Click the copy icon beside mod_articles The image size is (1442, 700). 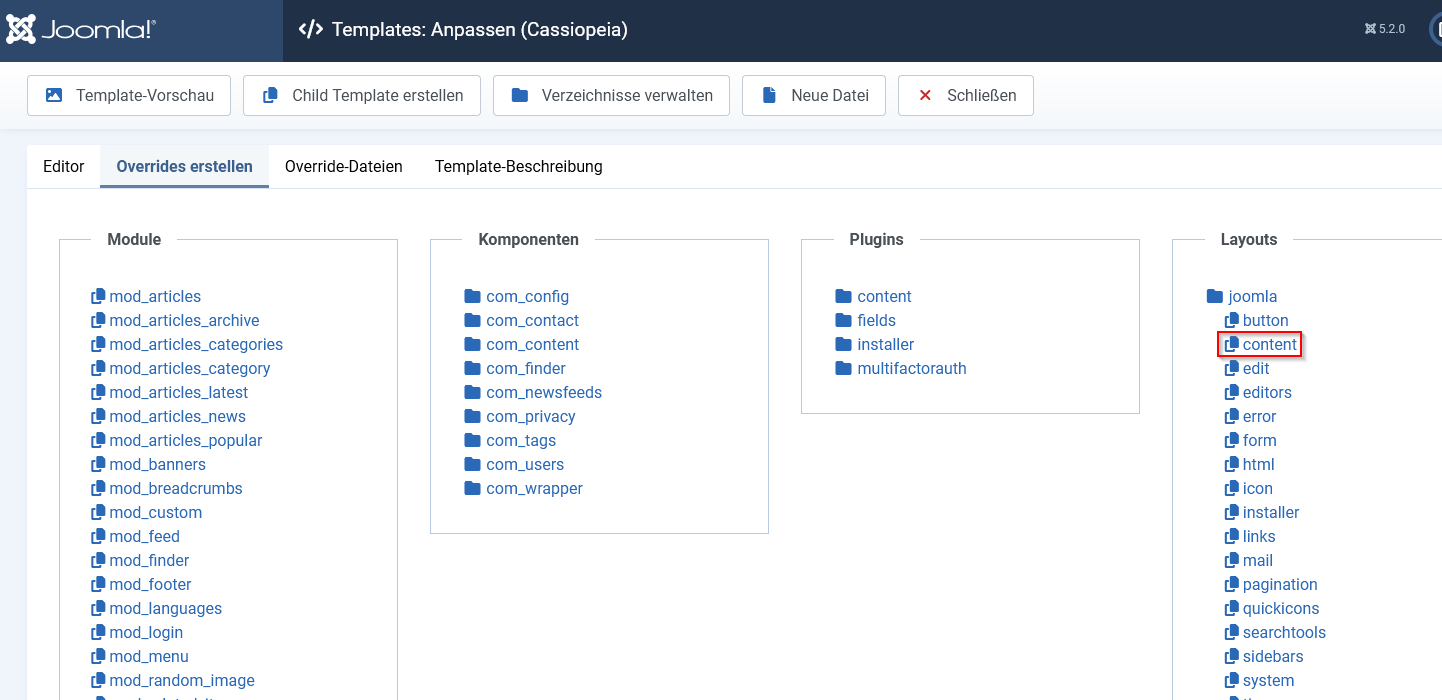tap(98, 296)
